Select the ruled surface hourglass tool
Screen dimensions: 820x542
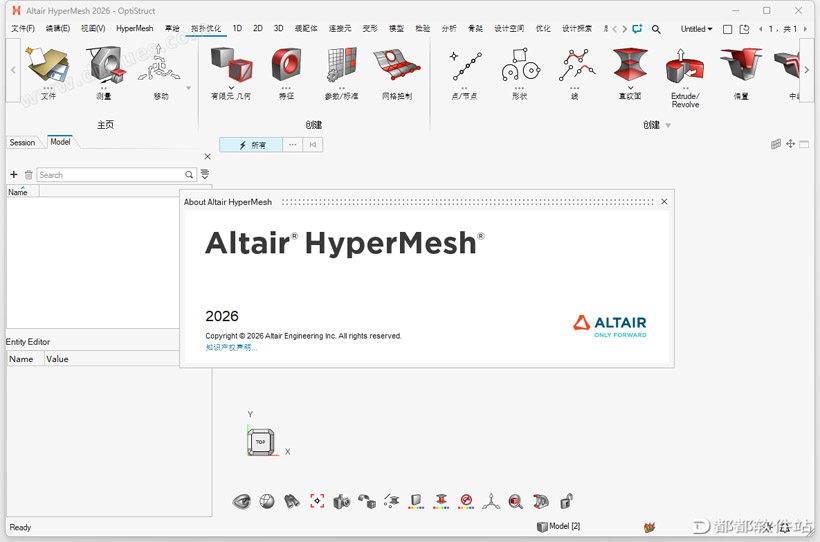click(630, 65)
